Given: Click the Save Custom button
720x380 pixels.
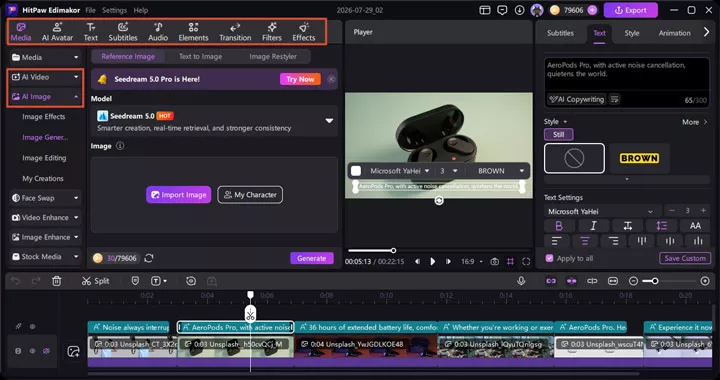Looking at the screenshot, I should pyautogui.click(x=685, y=258).
